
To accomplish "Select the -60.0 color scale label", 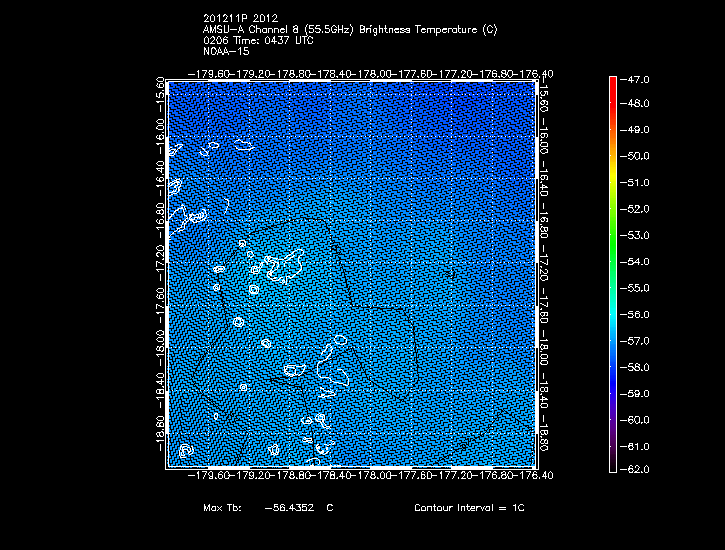I will [x=638, y=419].
